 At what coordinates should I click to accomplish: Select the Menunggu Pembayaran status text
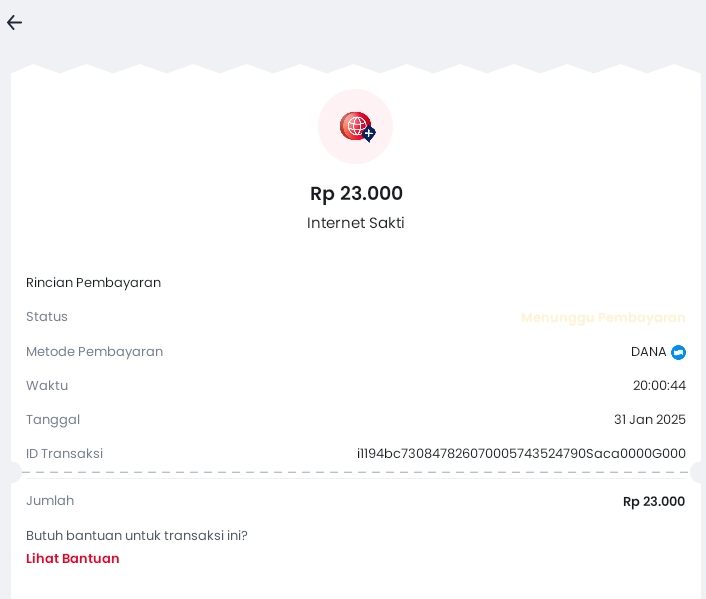(x=603, y=318)
